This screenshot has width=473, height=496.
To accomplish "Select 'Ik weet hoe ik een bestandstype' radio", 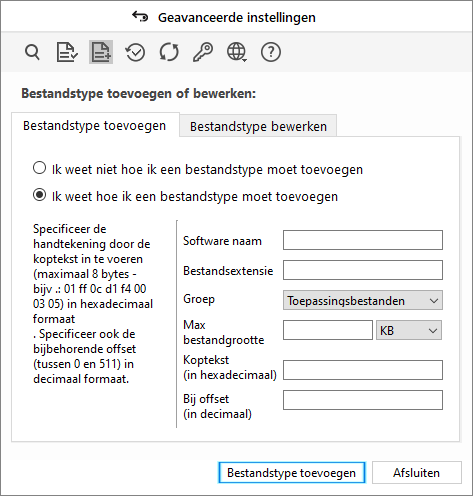I will pyautogui.click(x=39, y=195).
